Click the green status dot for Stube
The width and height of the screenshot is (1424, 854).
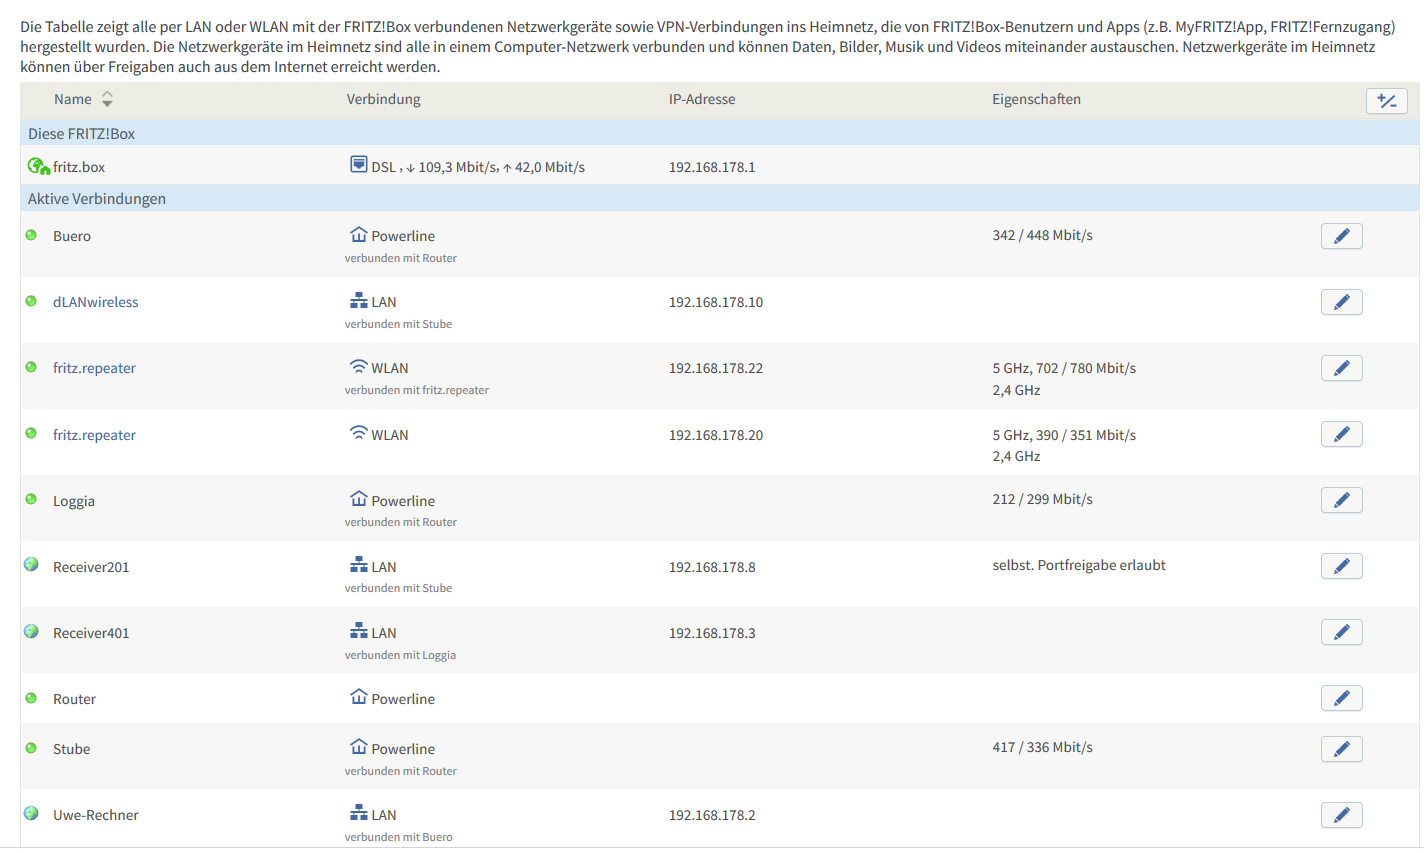click(31, 748)
